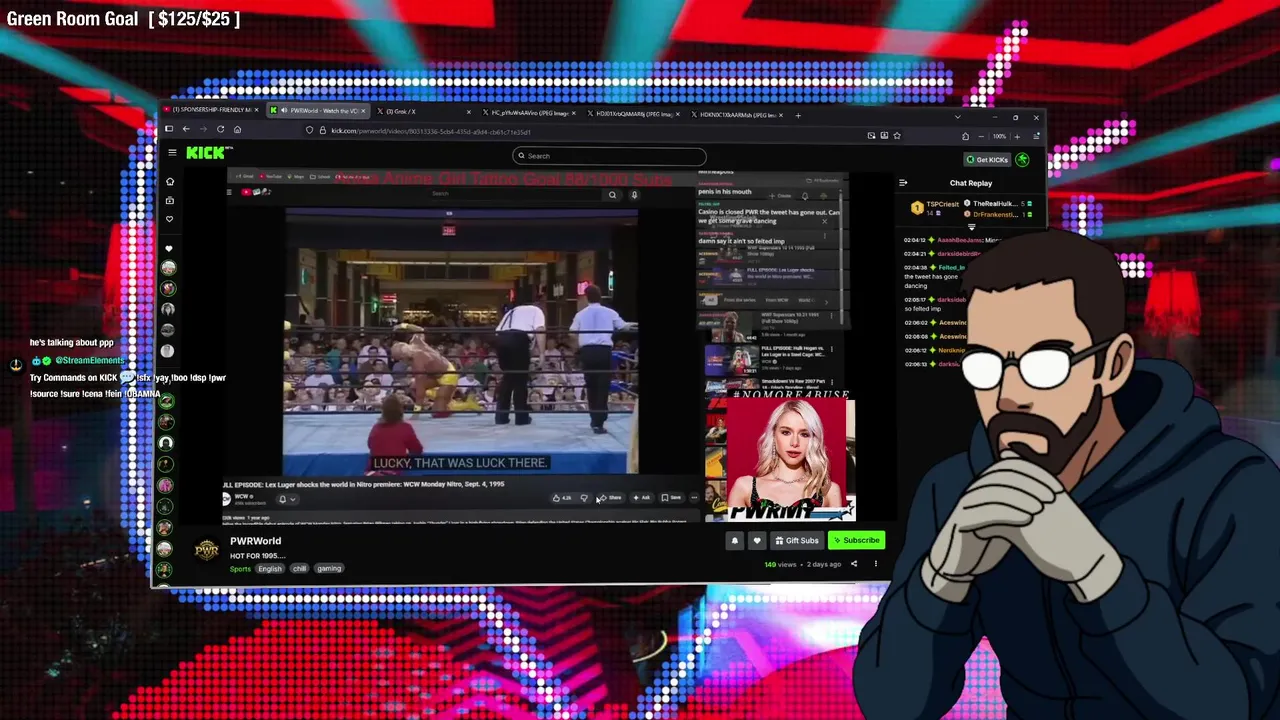Screen dimensions: 1280x720
Task: Click the 'HOT FOR 1995....' stream title
Action: coord(258,555)
